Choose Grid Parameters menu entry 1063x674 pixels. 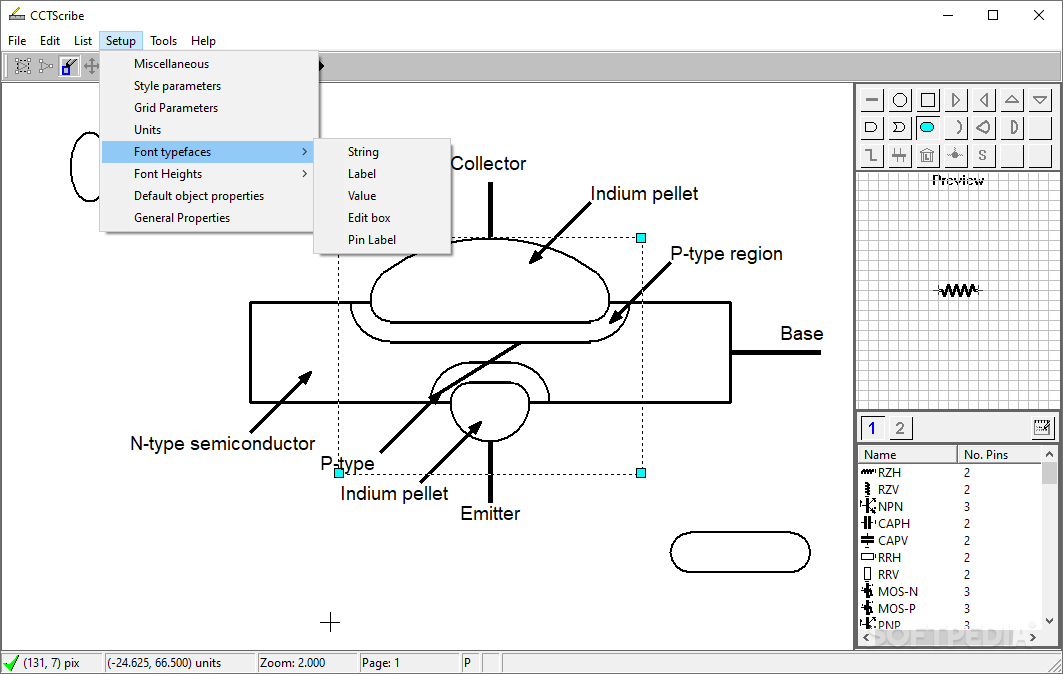209,108
